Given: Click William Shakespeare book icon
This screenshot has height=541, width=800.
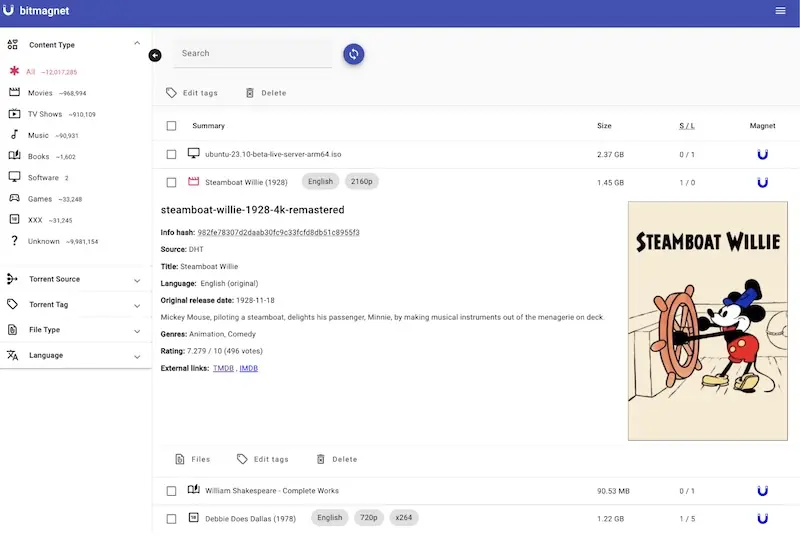Looking at the screenshot, I should [x=193, y=489].
